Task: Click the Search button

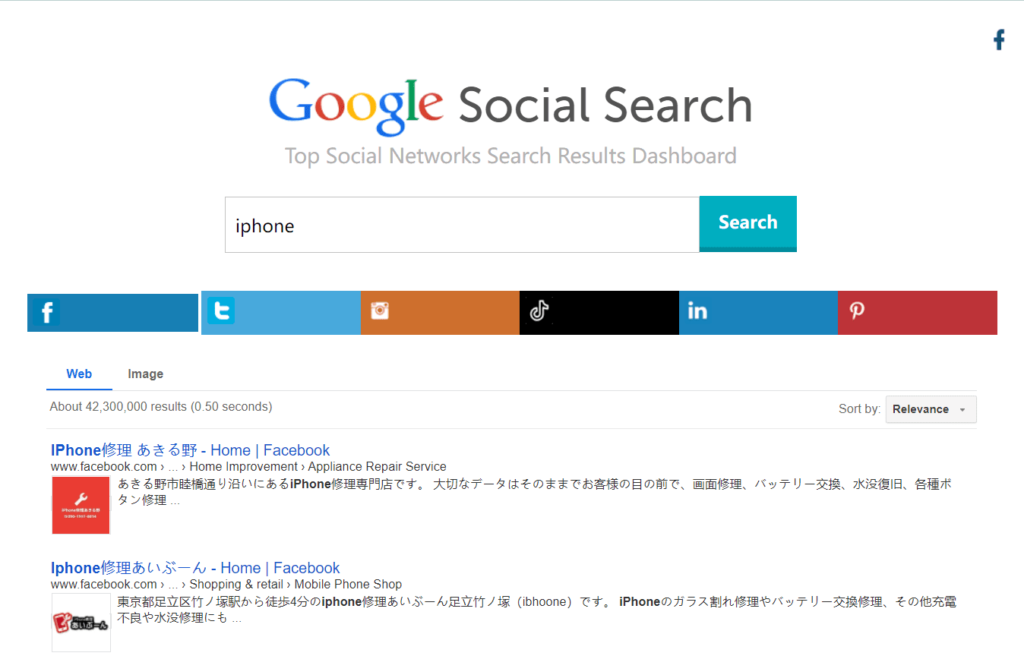Action: [x=748, y=223]
